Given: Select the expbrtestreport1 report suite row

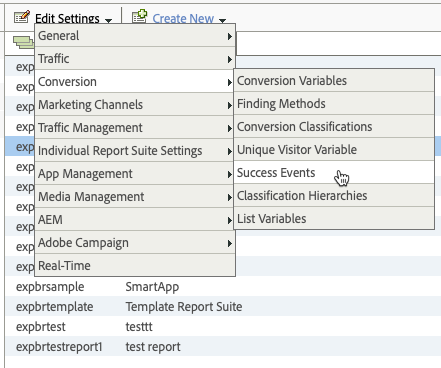Looking at the screenshot, I should pos(223,346).
